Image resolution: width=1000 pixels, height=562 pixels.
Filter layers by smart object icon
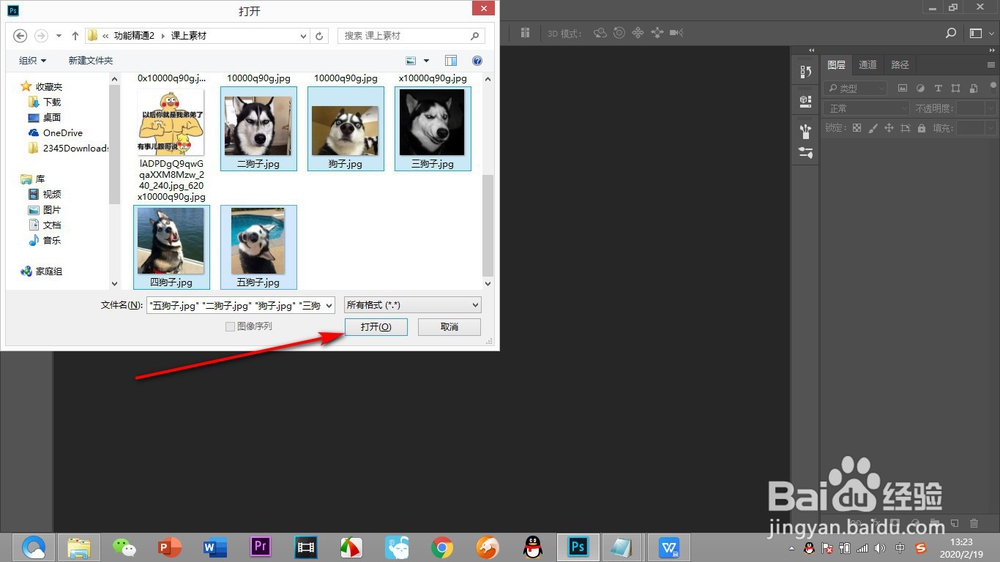tap(973, 88)
